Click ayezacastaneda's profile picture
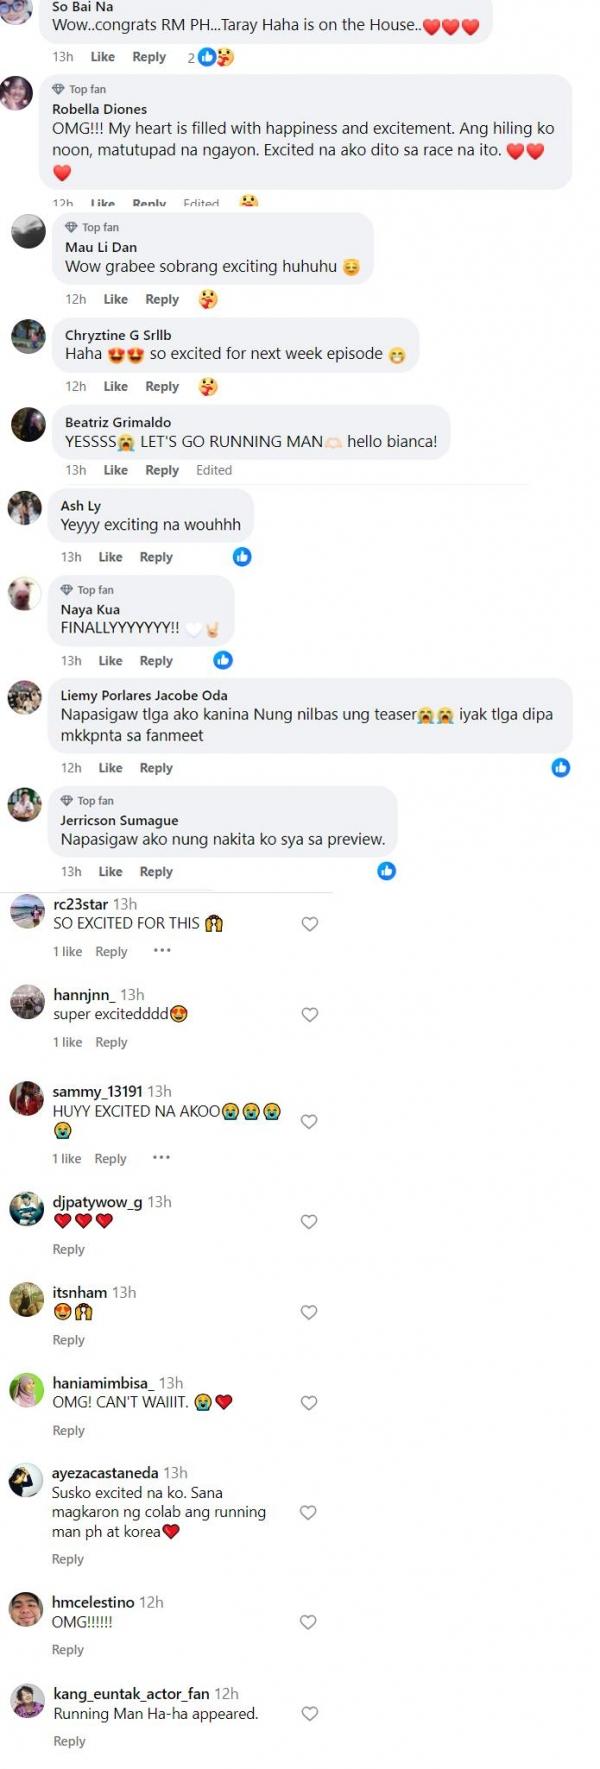Viewport: 600px width, 1769px height. 26,1481
